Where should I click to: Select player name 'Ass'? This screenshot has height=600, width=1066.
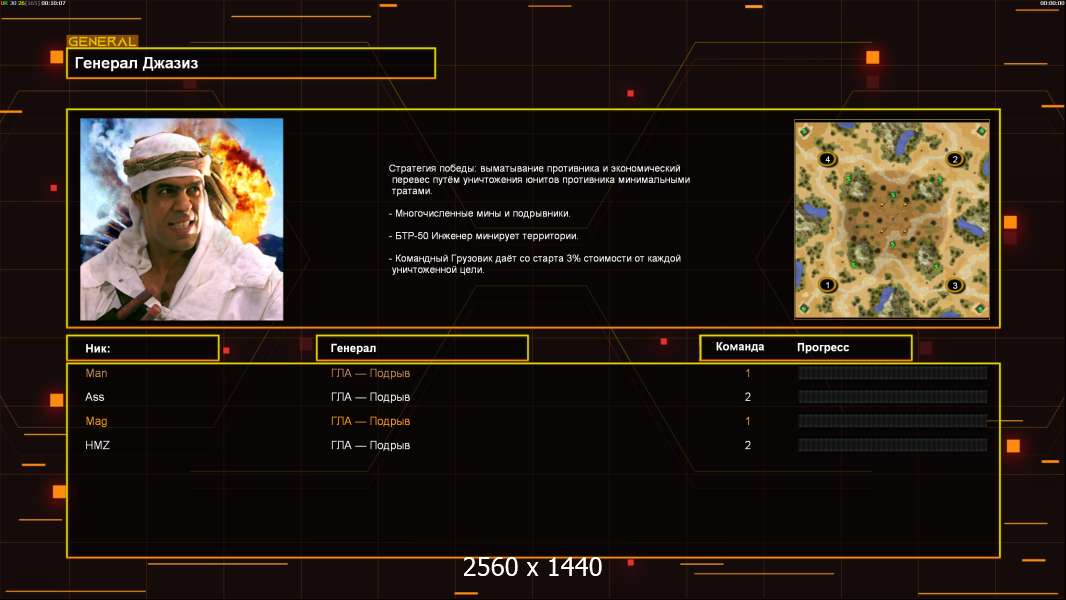94,397
